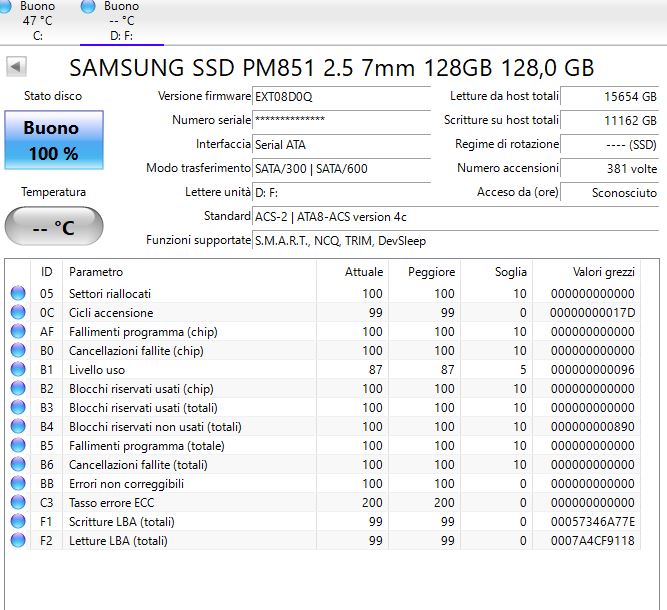Screen dimensions: 667x610
Task: Click the temperature -- °C indicator
Action: point(54,226)
